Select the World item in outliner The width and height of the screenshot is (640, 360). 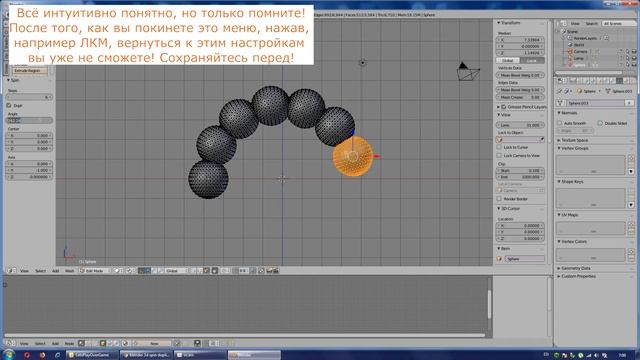pos(579,45)
